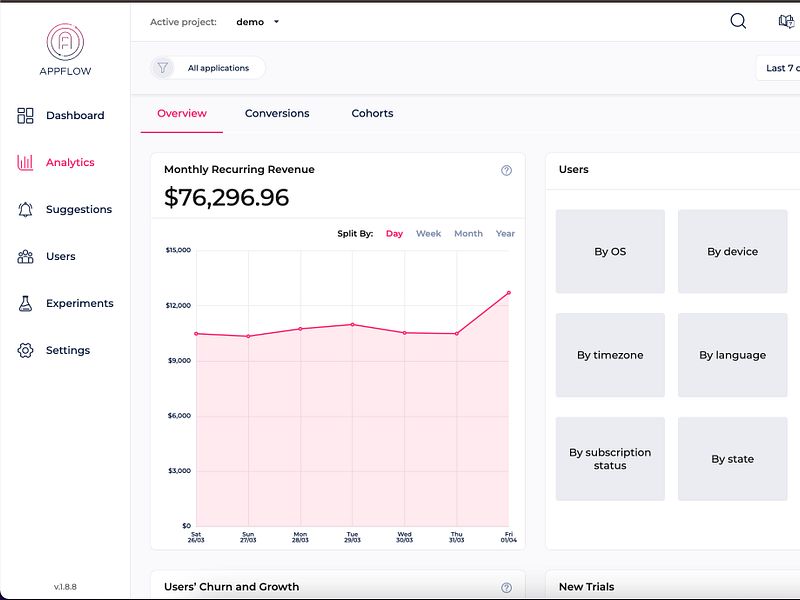
Task: Switch Split By to Week
Action: tap(428, 233)
